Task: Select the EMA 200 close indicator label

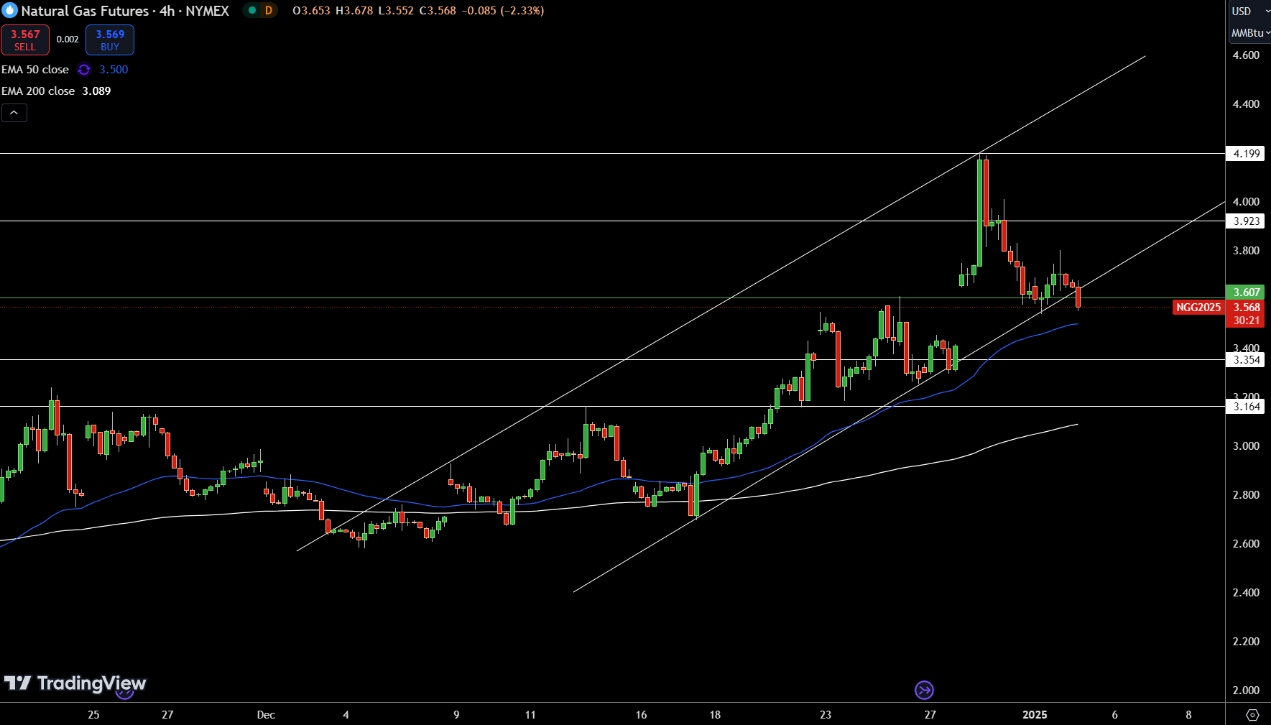Action: (x=38, y=91)
